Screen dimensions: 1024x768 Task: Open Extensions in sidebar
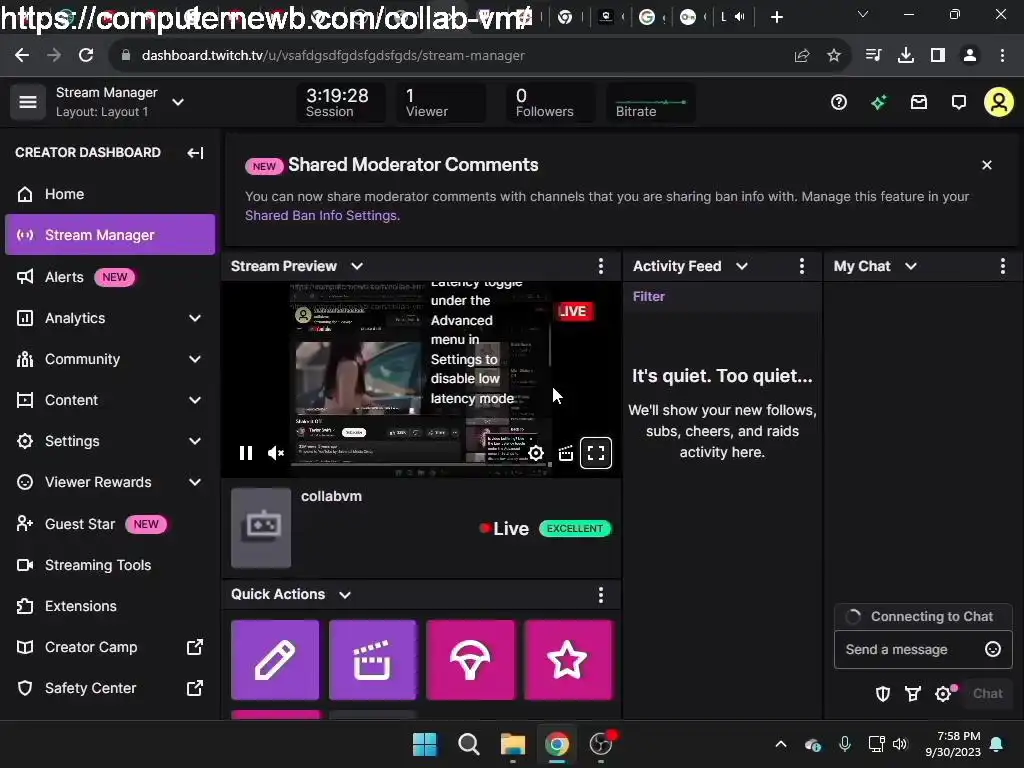tap(110, 606)
